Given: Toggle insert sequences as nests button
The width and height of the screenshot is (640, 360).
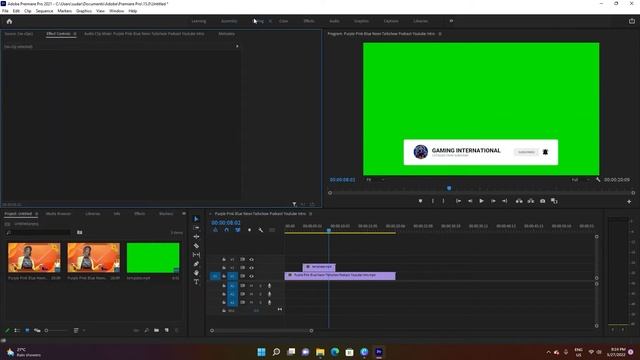Looking at the screenshot, I should [x=216, y=230].
